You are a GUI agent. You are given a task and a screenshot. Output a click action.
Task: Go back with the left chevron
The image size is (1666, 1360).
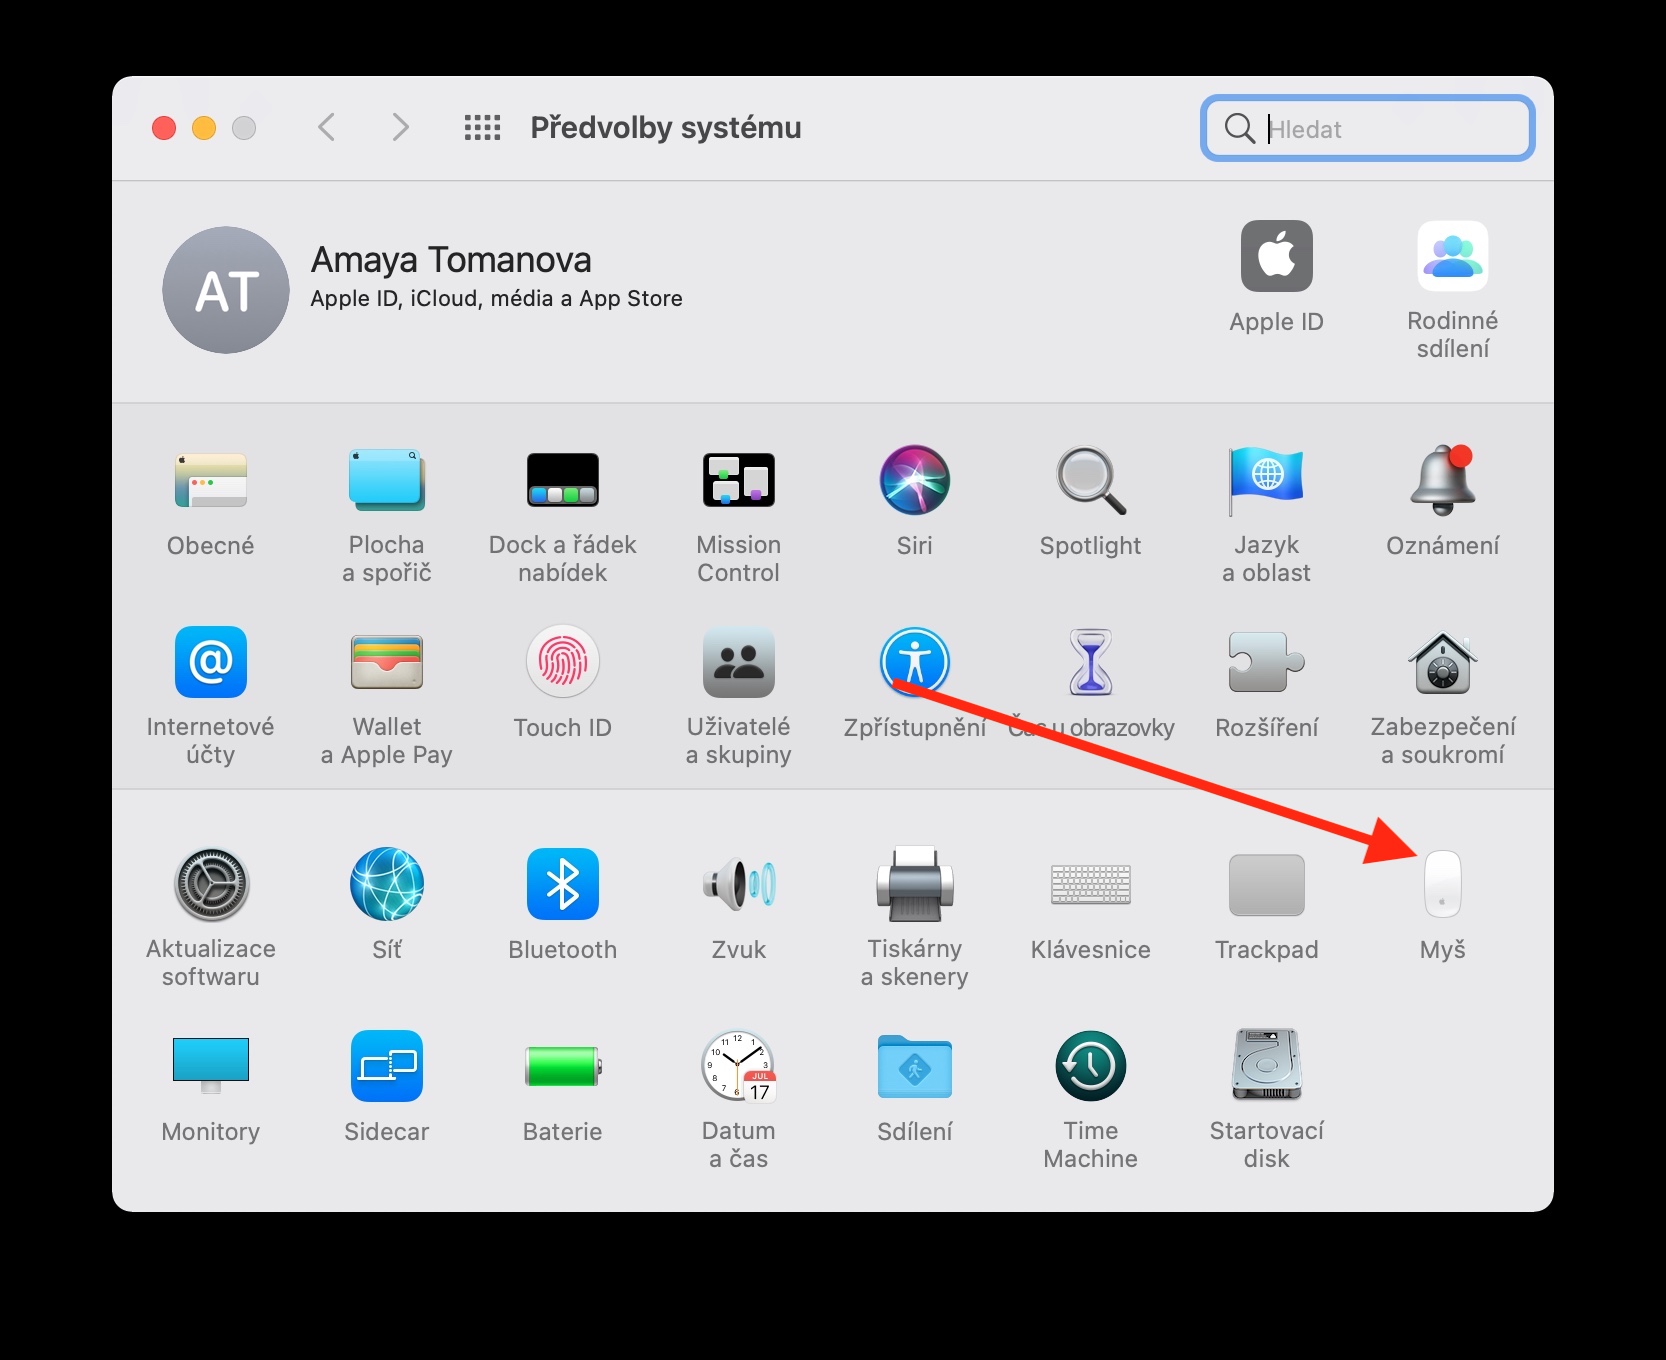click(327, 127)
